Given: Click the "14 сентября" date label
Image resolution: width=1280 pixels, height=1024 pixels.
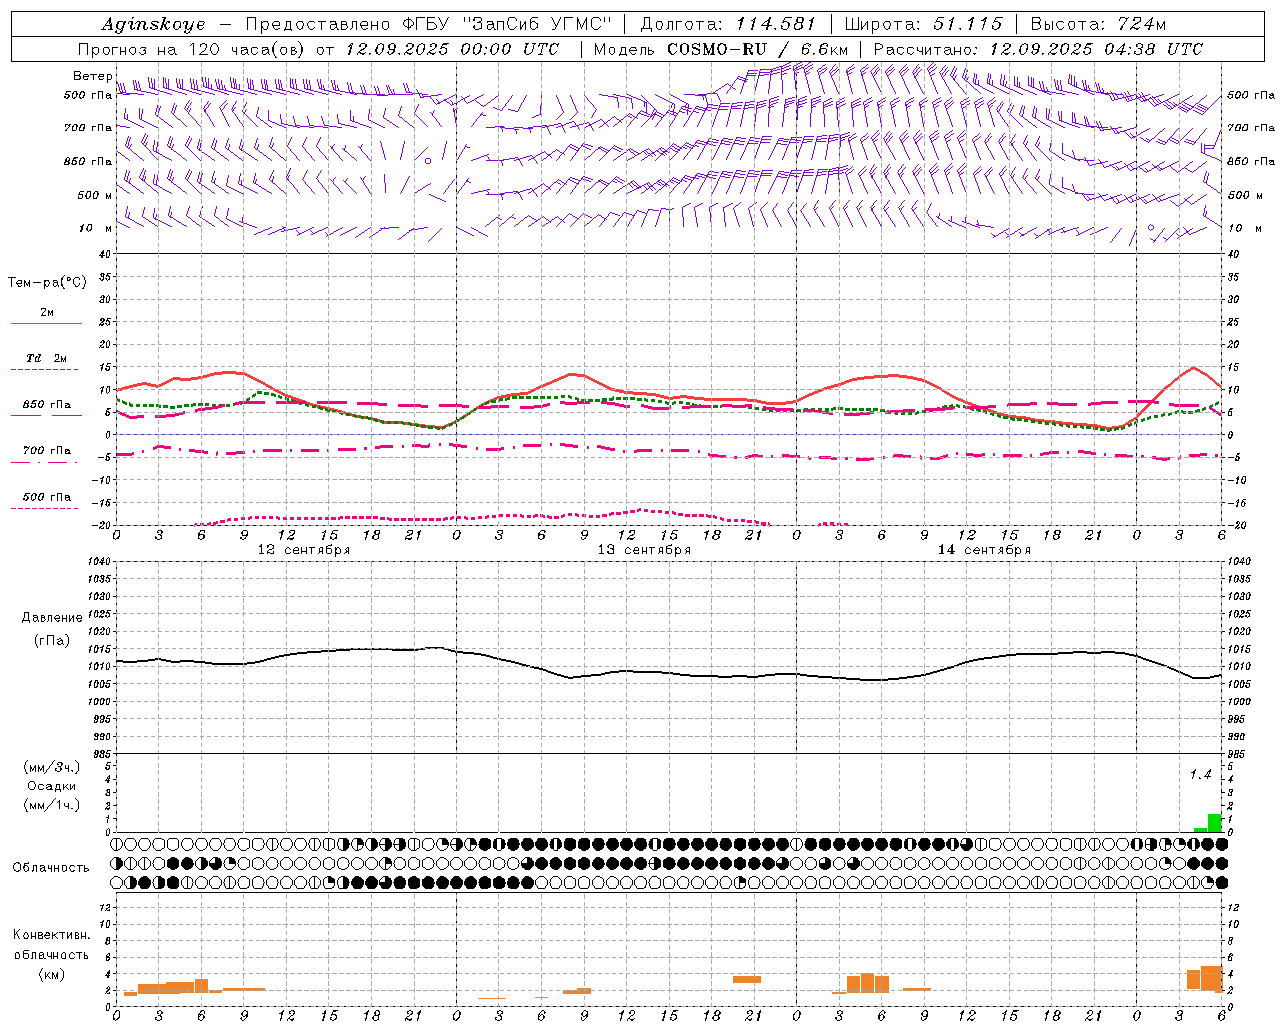Looking at the screenshot, I should 984,550.
